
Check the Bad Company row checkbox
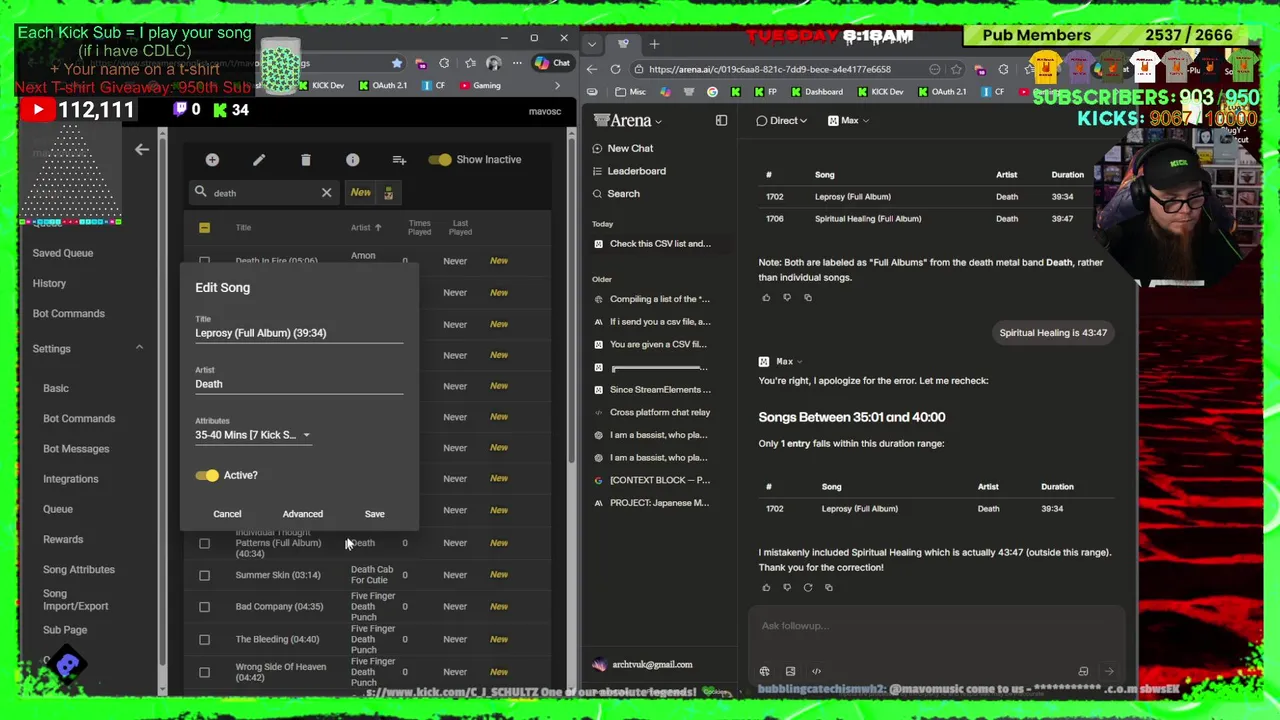tap(204, 607)
